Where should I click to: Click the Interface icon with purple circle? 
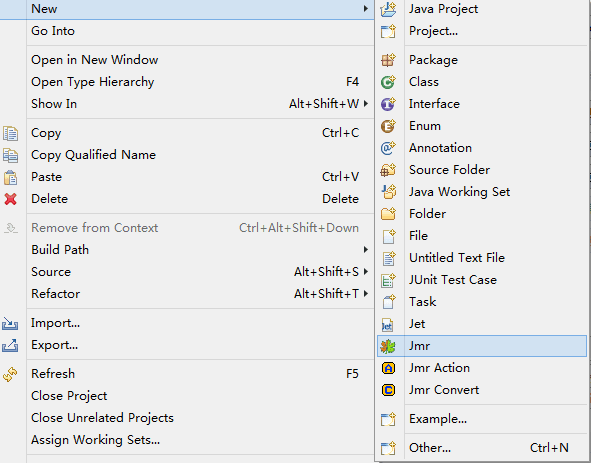coord(388,104)
